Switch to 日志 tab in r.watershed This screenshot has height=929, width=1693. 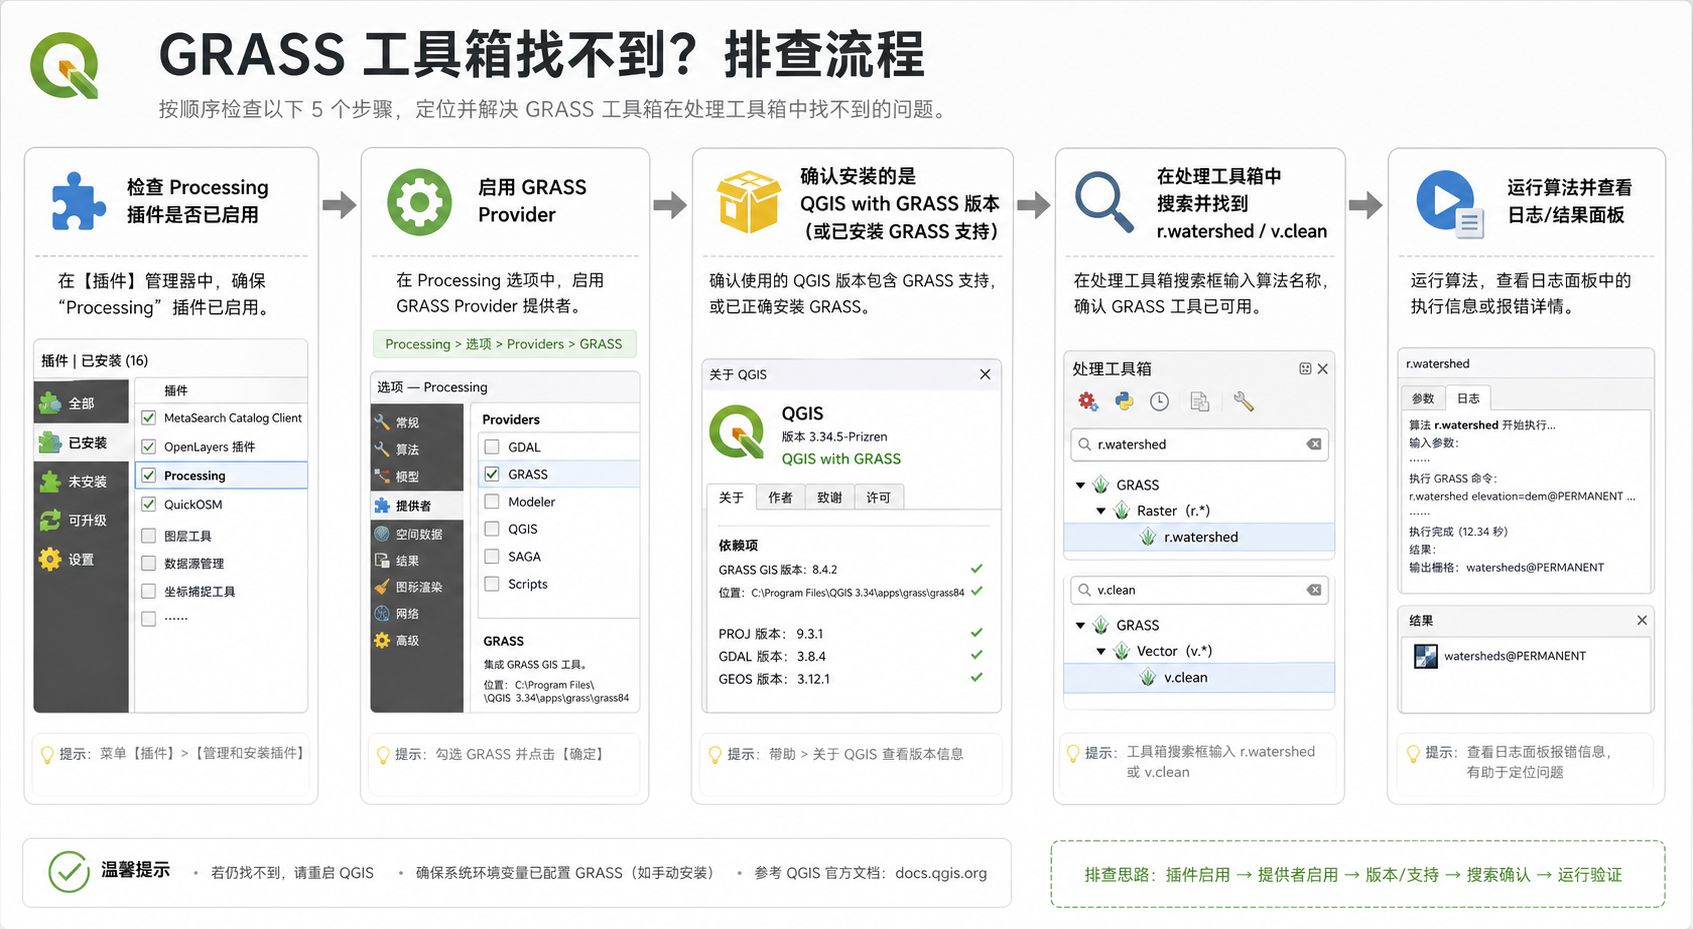click(x=1468, y=398)
